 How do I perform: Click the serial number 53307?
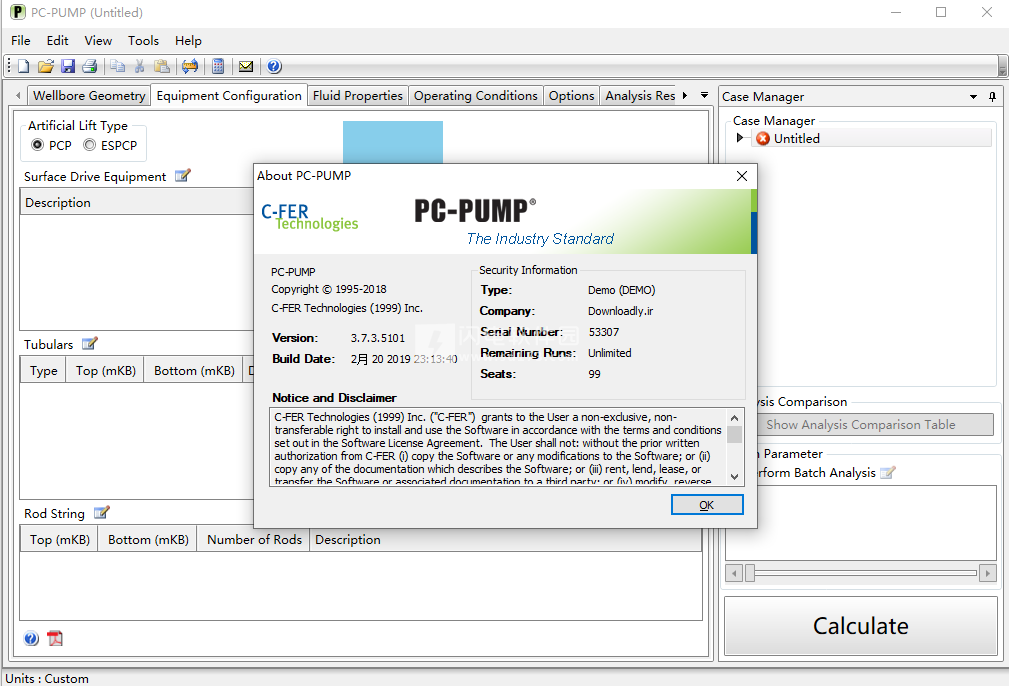click(604, 332)
